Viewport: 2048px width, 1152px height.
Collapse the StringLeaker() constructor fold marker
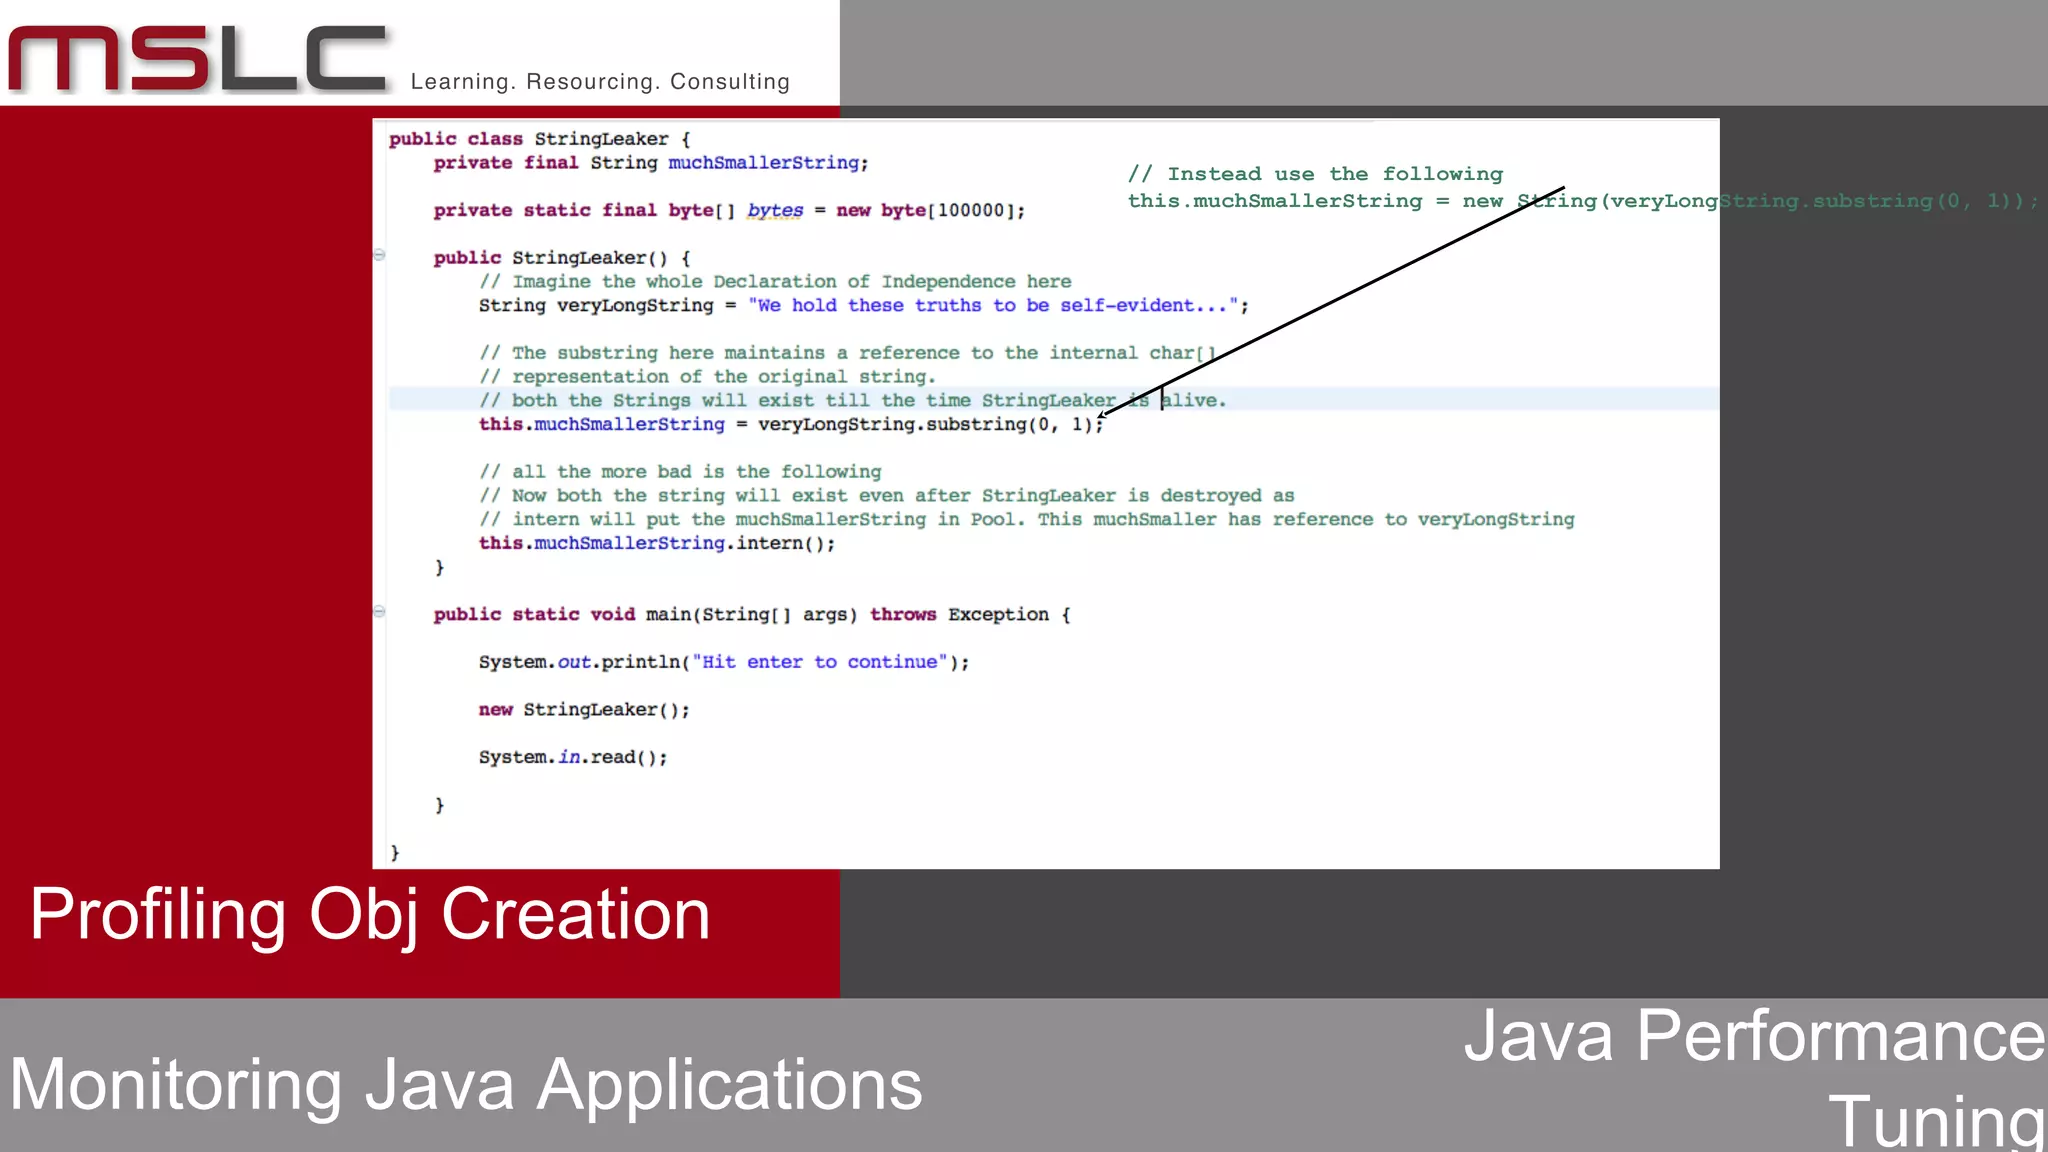(380, 255)
